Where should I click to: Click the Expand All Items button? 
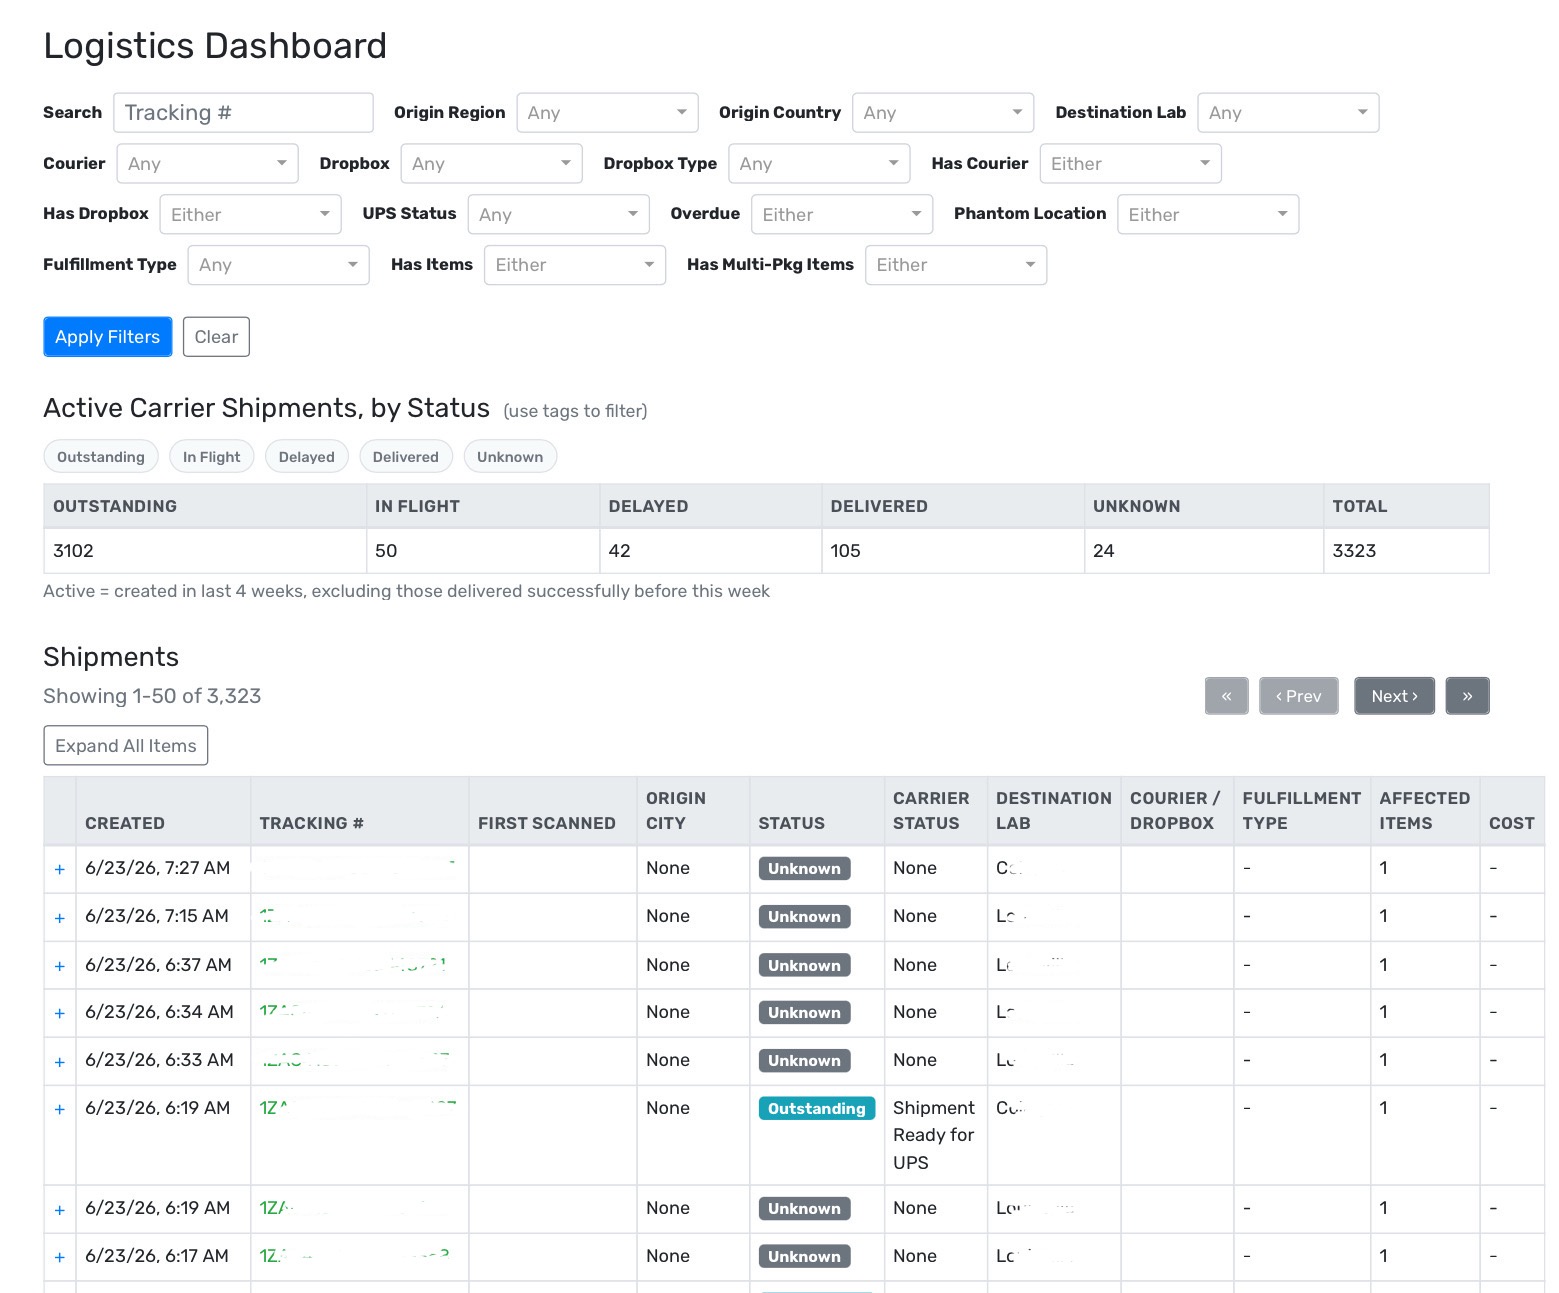point(126,746)
